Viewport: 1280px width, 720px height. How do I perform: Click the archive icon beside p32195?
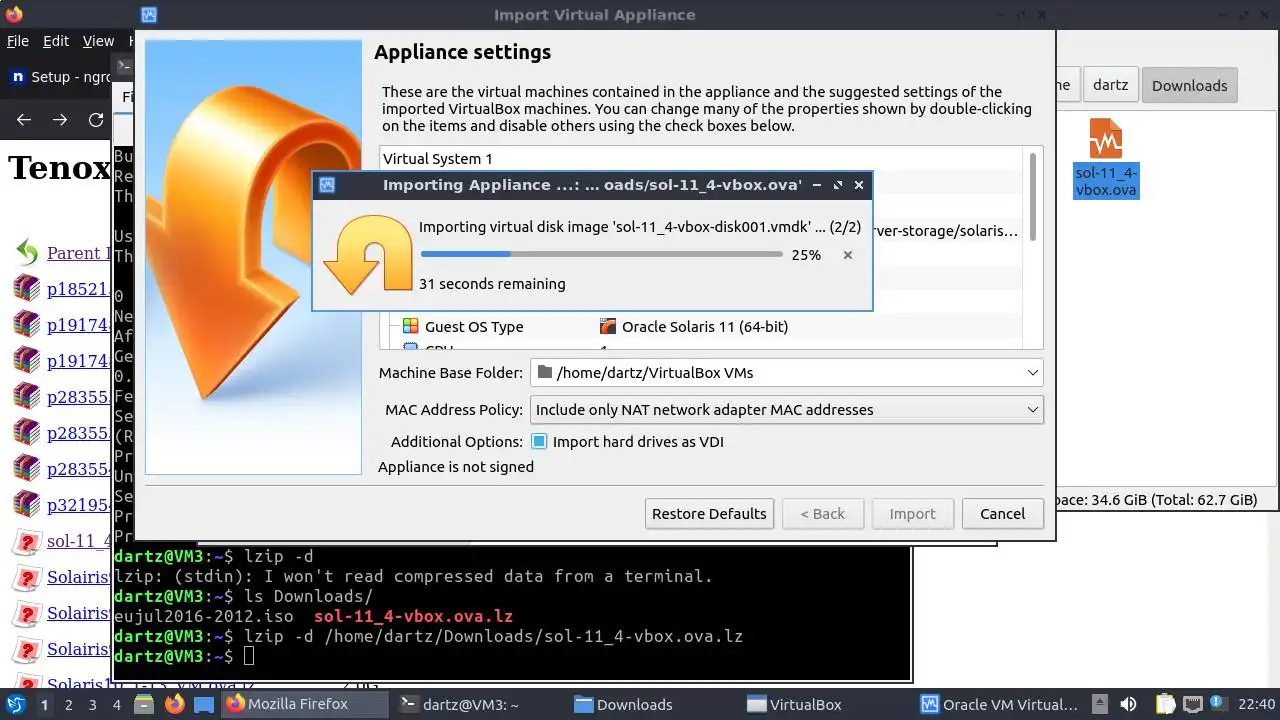(x=27, y=505)
